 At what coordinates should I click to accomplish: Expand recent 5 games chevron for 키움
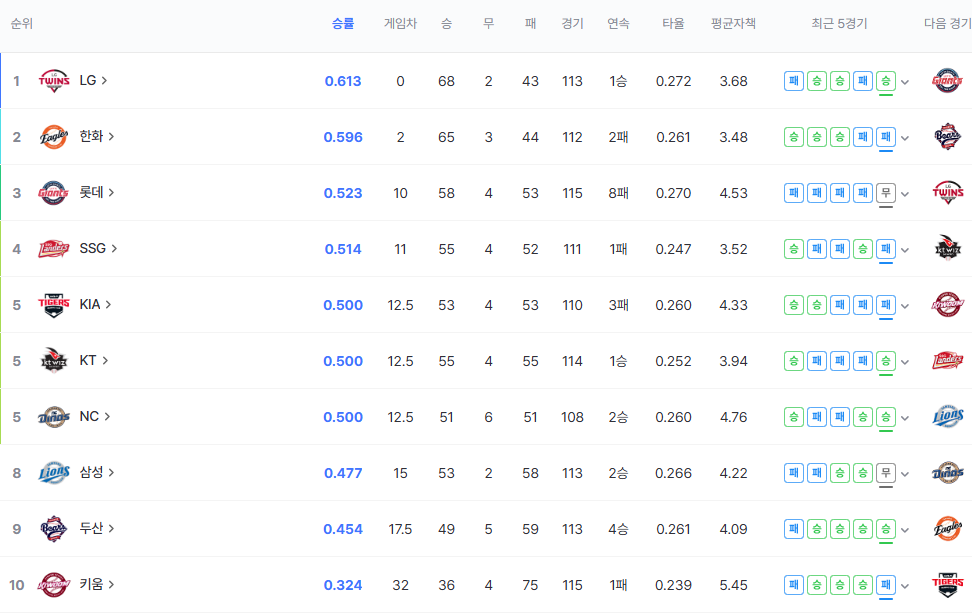[905, 586]
